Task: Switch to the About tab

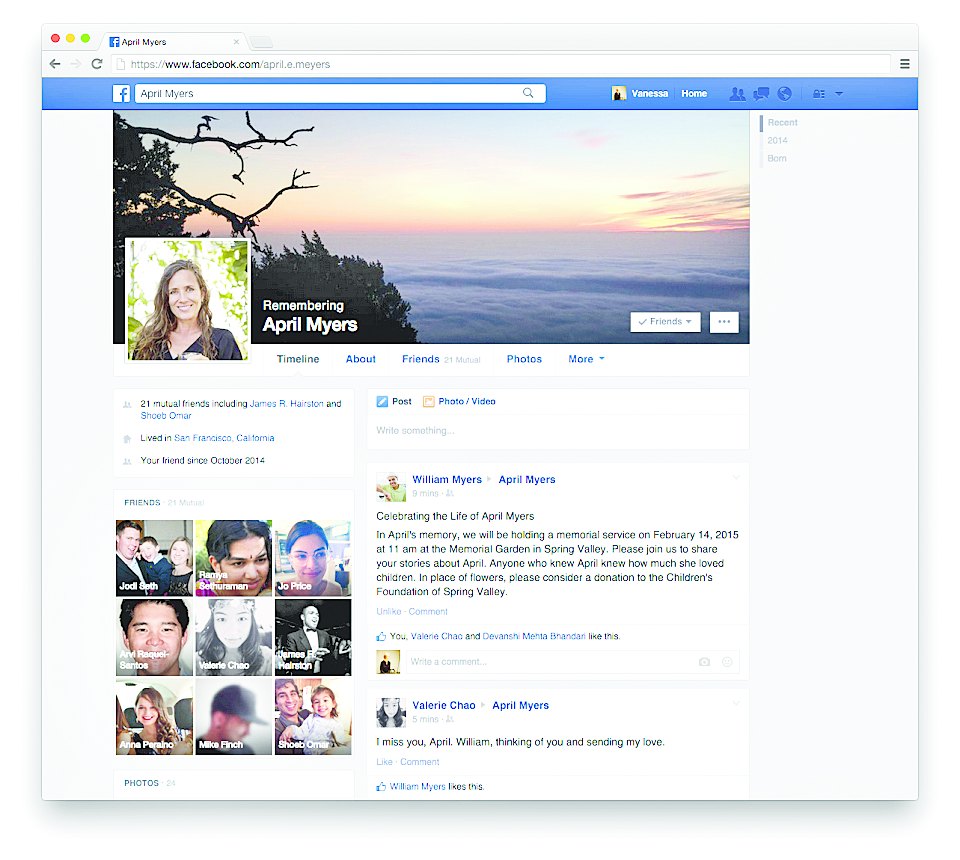Action: (361, 359)
